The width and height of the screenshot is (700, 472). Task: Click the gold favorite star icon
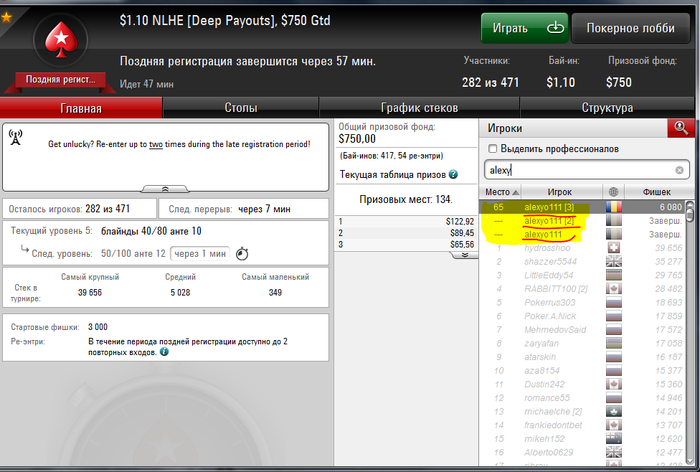tap(6, 17)
